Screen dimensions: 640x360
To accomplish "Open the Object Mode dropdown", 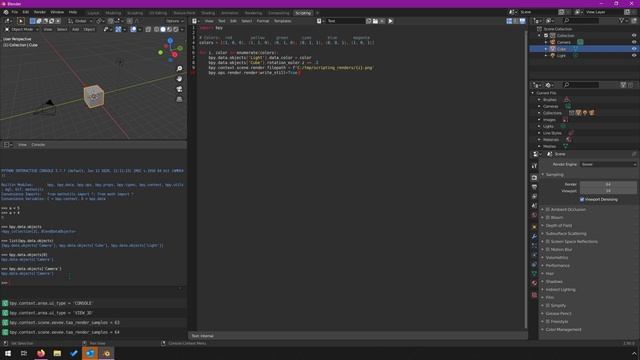I will 22,29.
